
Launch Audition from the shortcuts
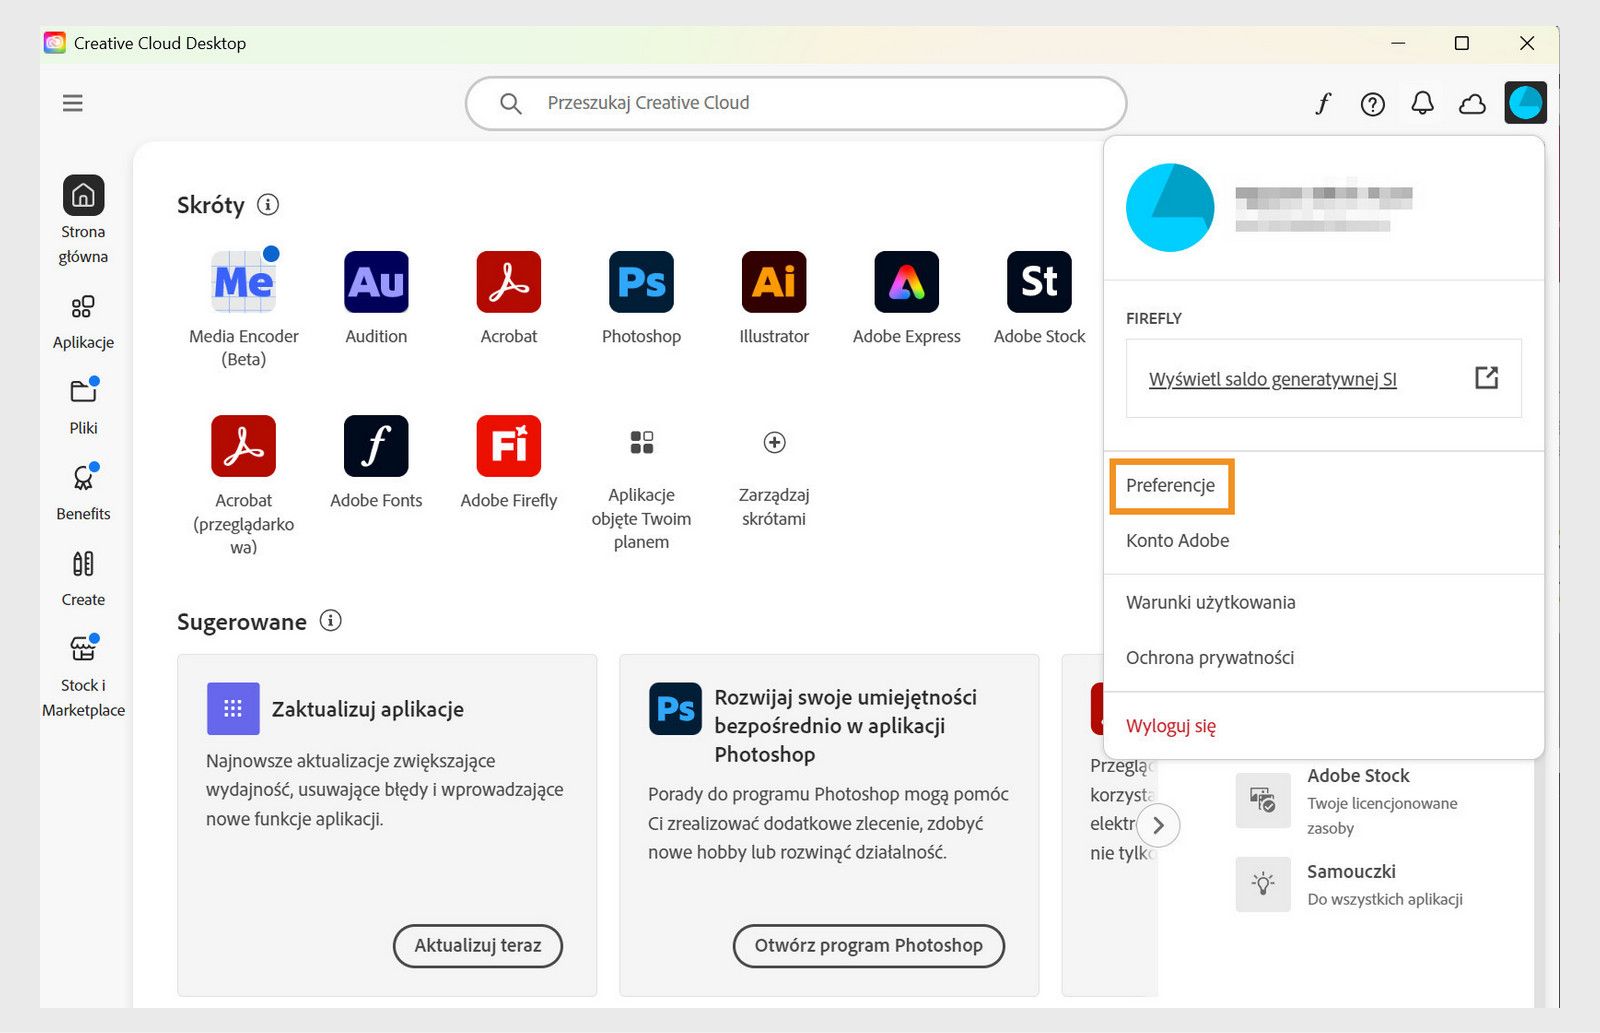tap(375, 283)
